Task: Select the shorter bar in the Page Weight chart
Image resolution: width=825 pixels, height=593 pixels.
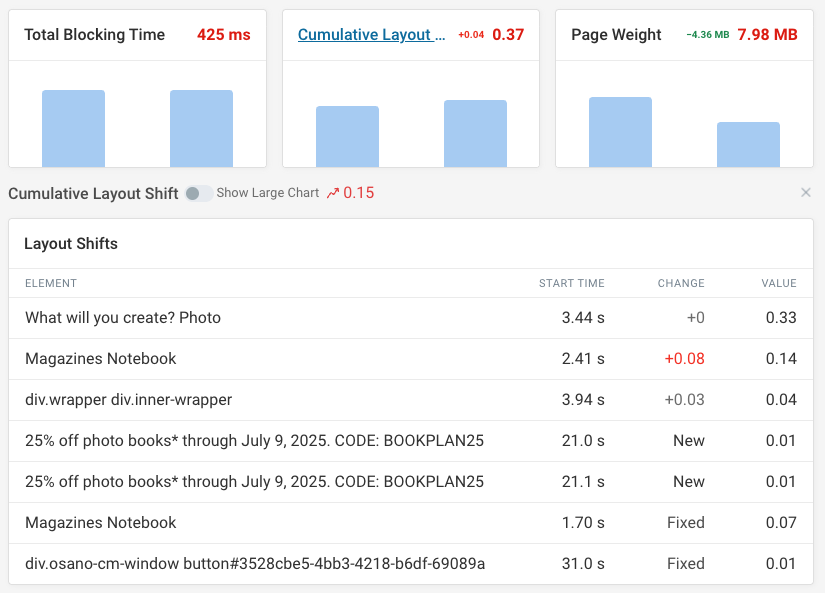Action: tap(748, 143)
